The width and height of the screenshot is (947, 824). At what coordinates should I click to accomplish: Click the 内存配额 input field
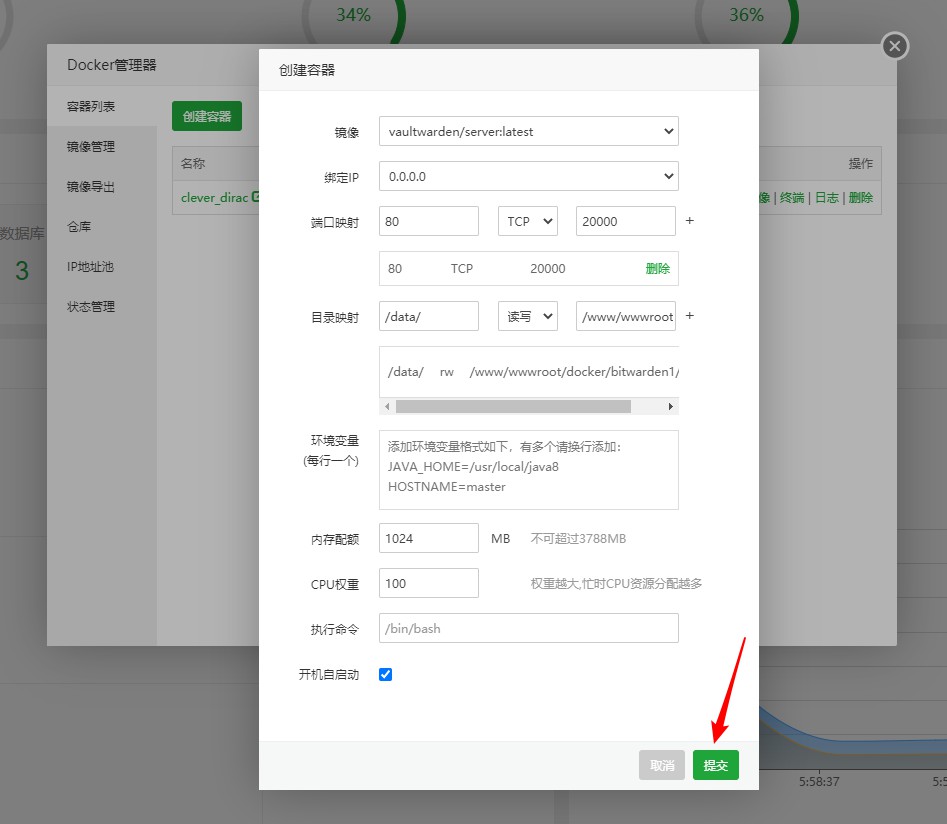(429, 538)
